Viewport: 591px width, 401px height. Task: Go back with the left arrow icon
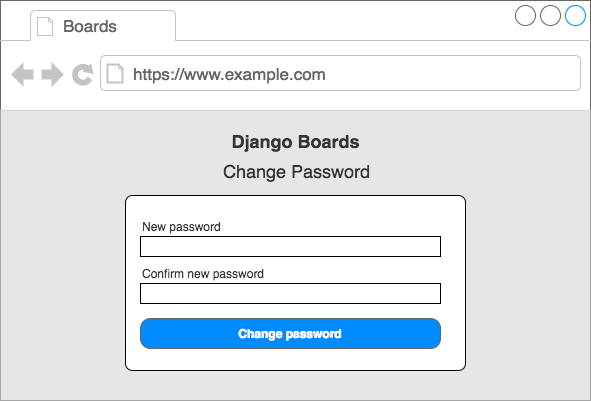[x=23, y=75]
